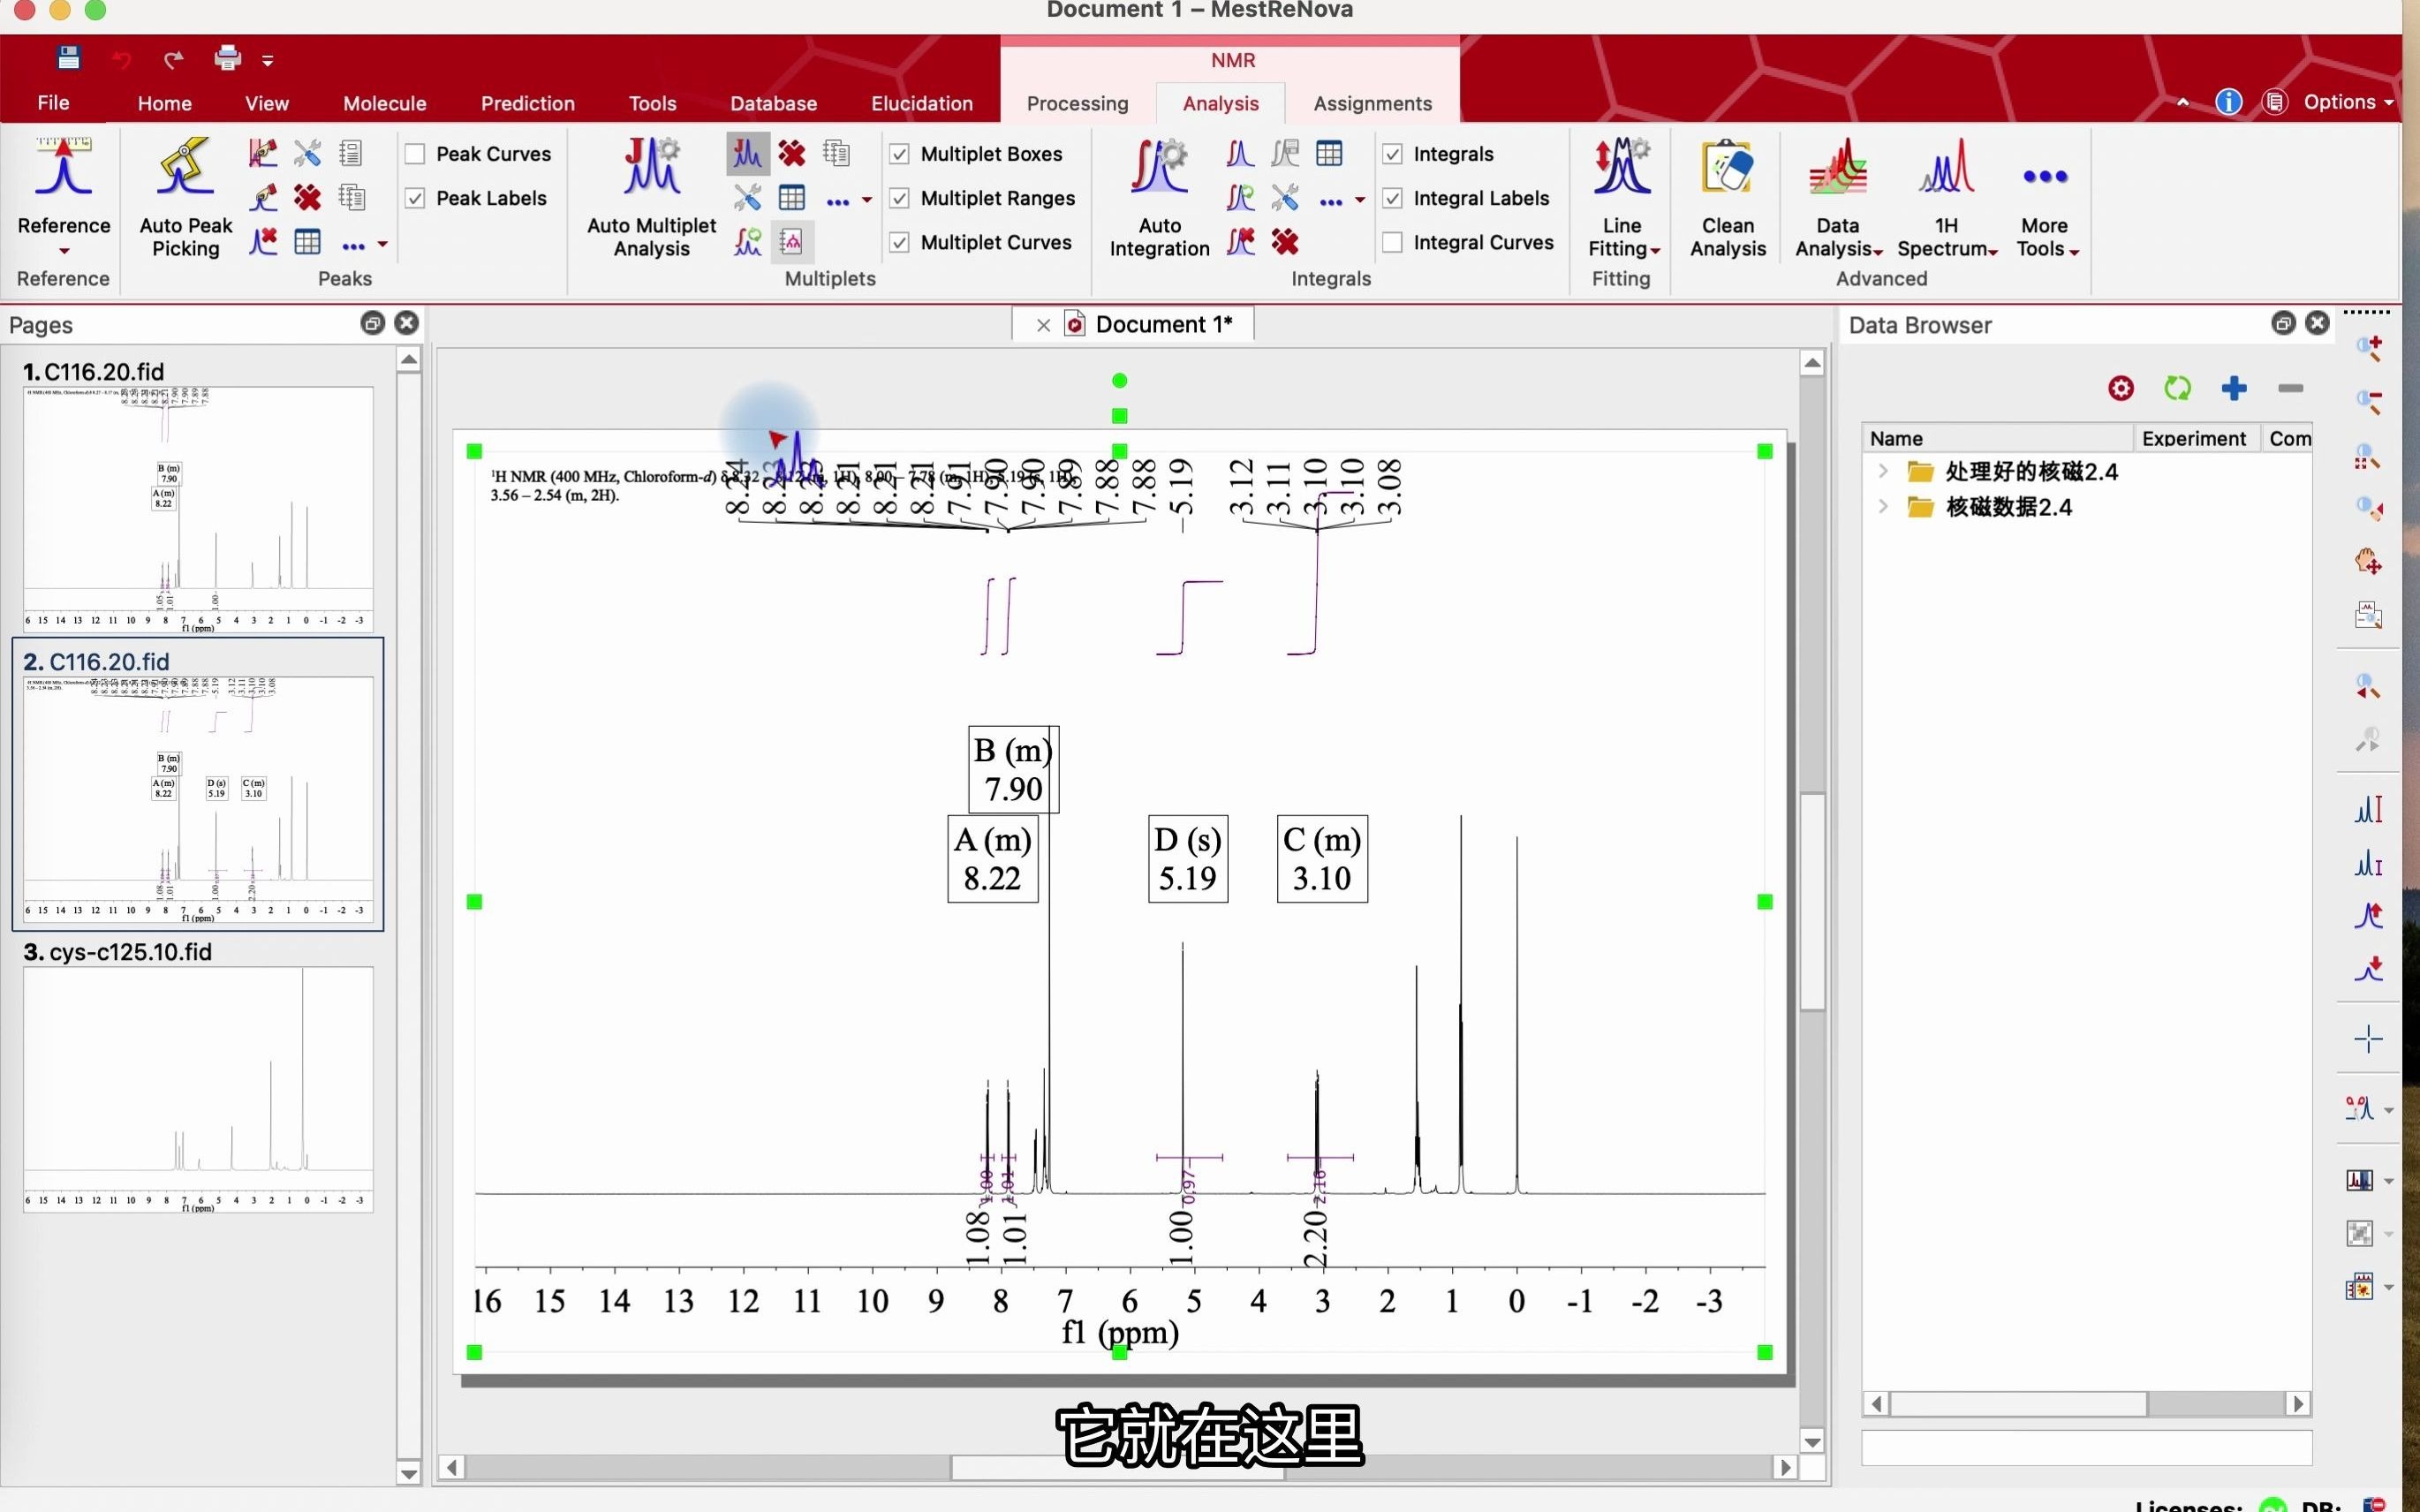This screenshot has height=1512, width=2420.
Task: Close the Document 1 tab
Action: point(1043,325)
